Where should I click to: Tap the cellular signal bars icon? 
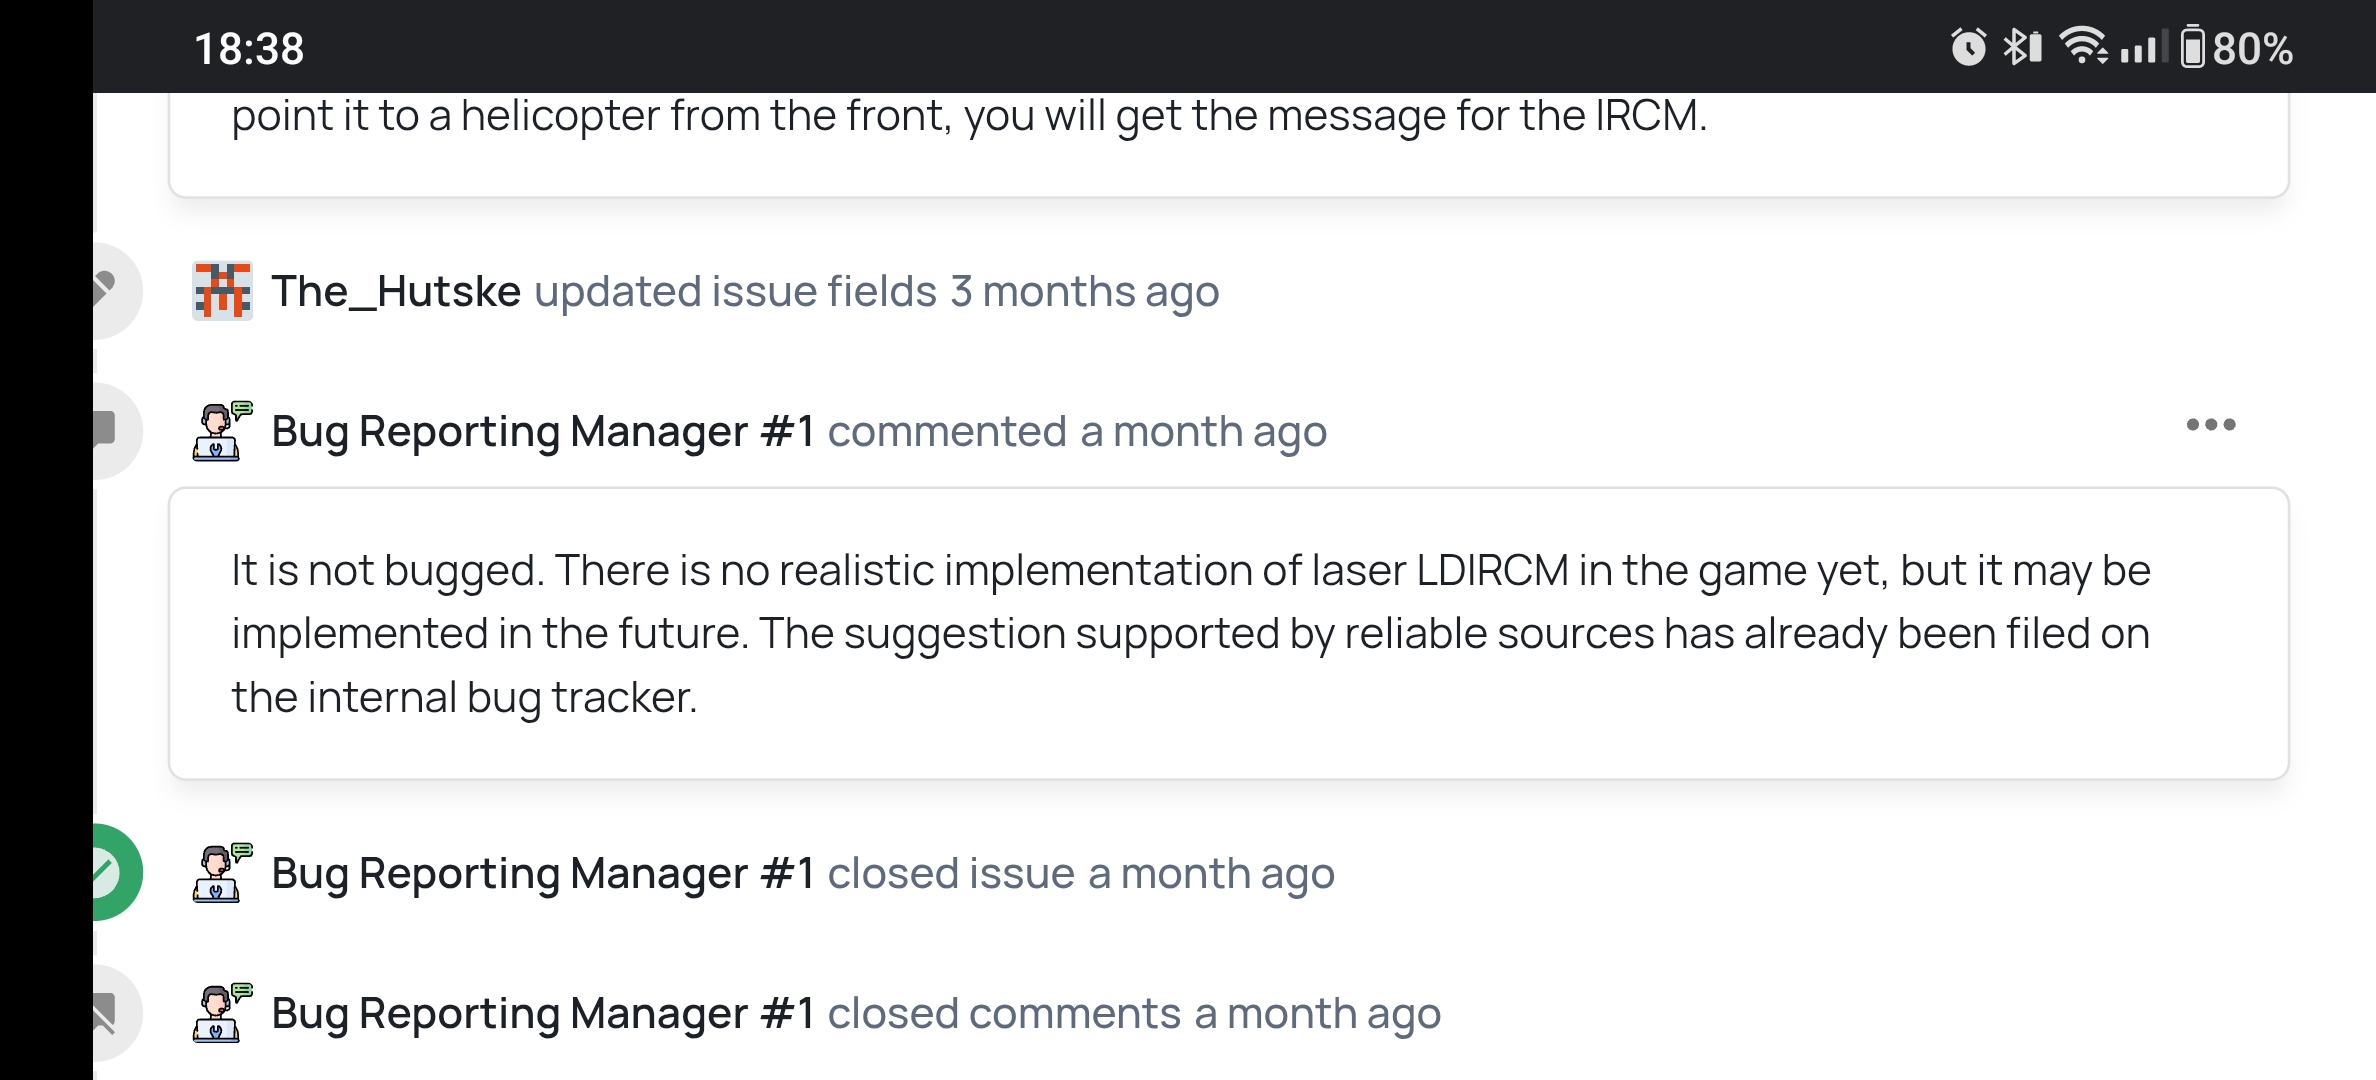2142,47
